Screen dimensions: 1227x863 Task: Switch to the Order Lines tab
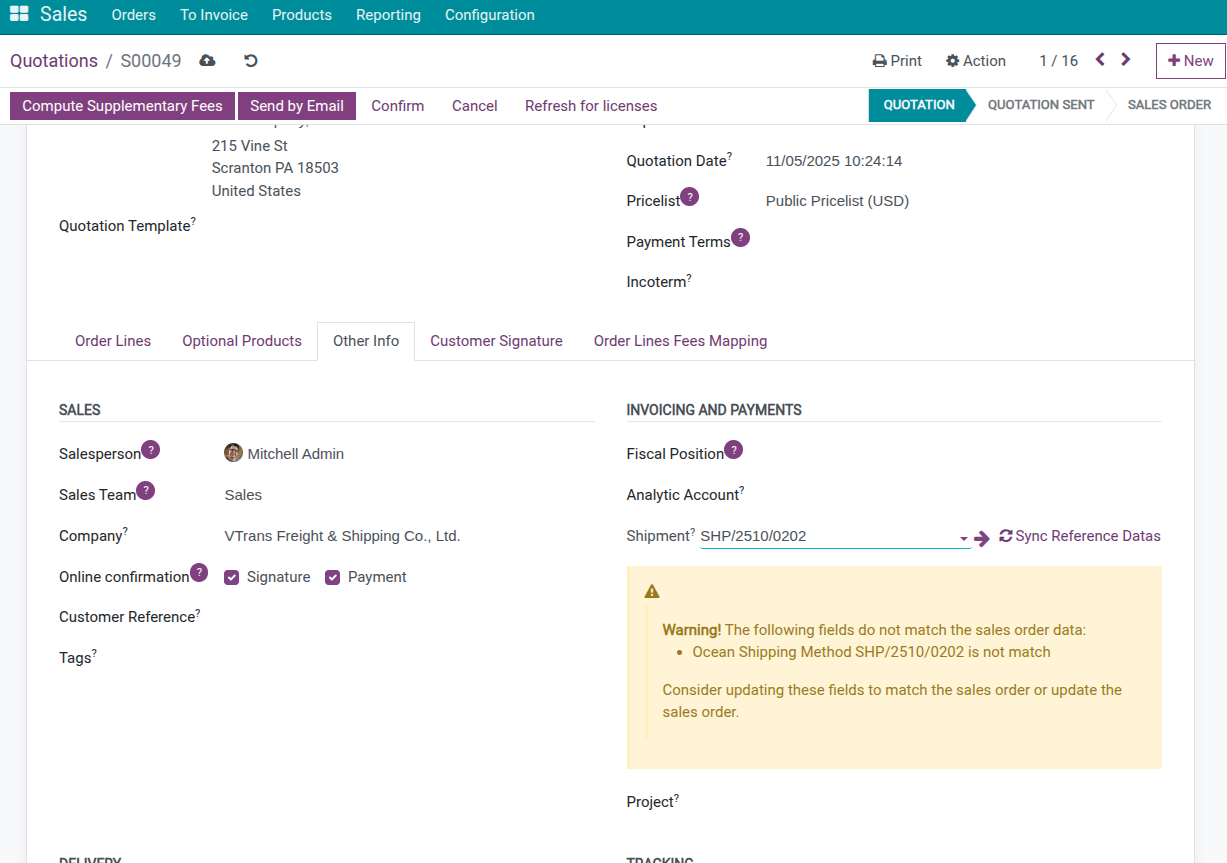point(113,341)
